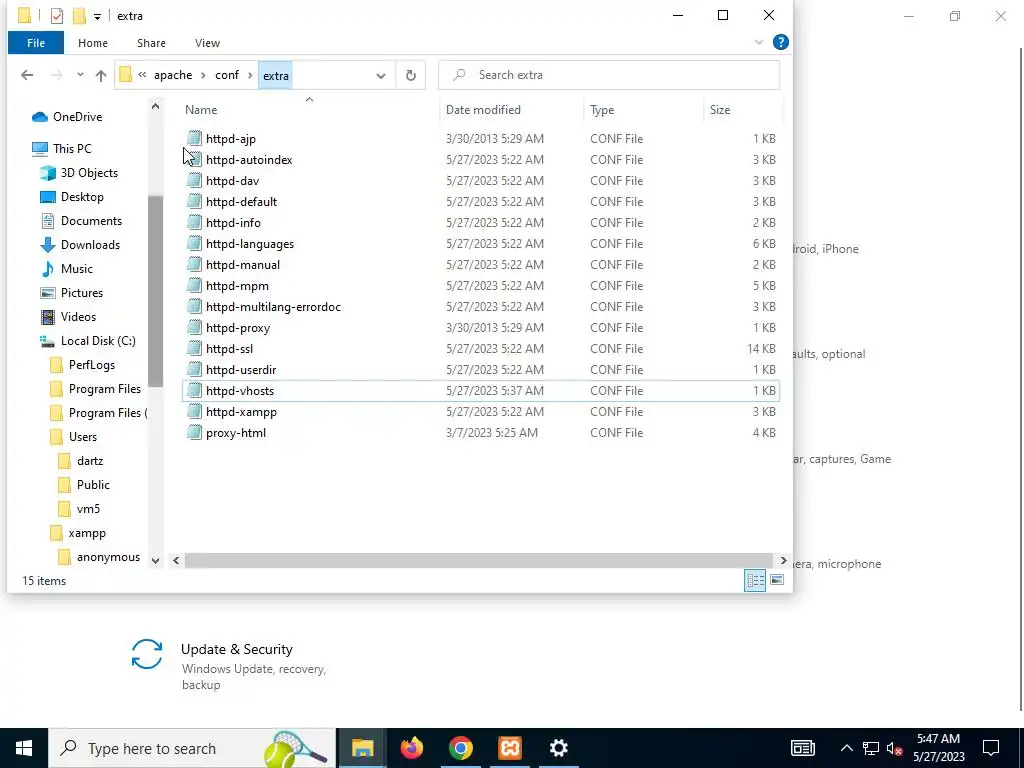Select the httpd-proxy file icon
1024x768 pixels.
(194, 328)
